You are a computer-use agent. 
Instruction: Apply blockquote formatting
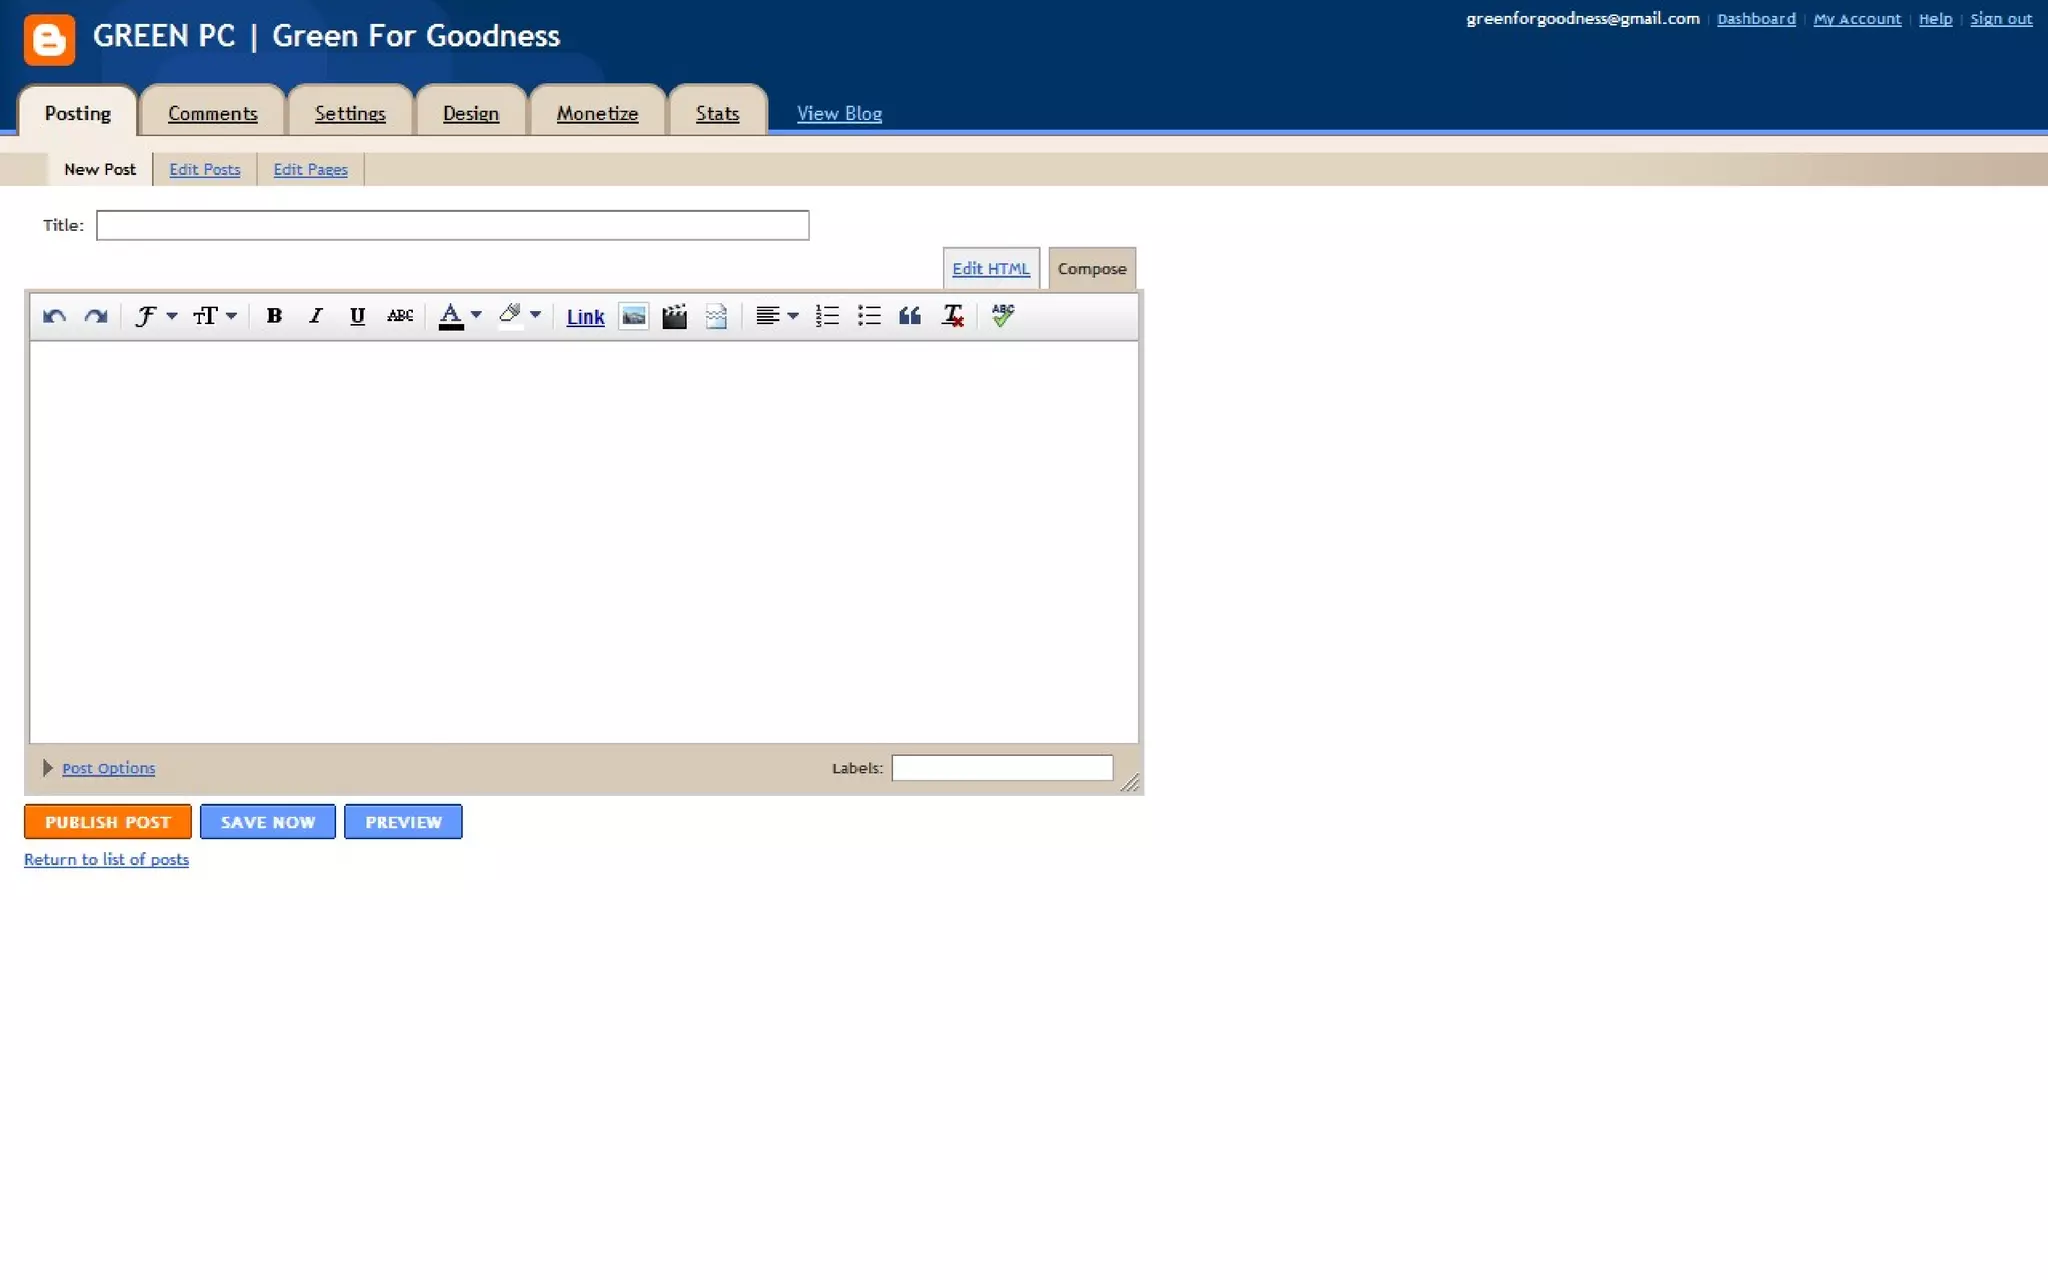click(909, 316)
